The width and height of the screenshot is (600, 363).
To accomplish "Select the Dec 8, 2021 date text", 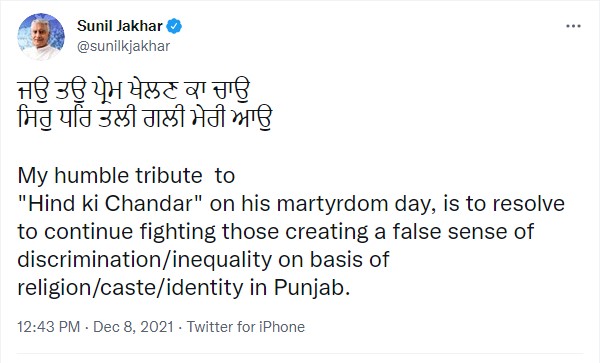I will tap(133, 327).
